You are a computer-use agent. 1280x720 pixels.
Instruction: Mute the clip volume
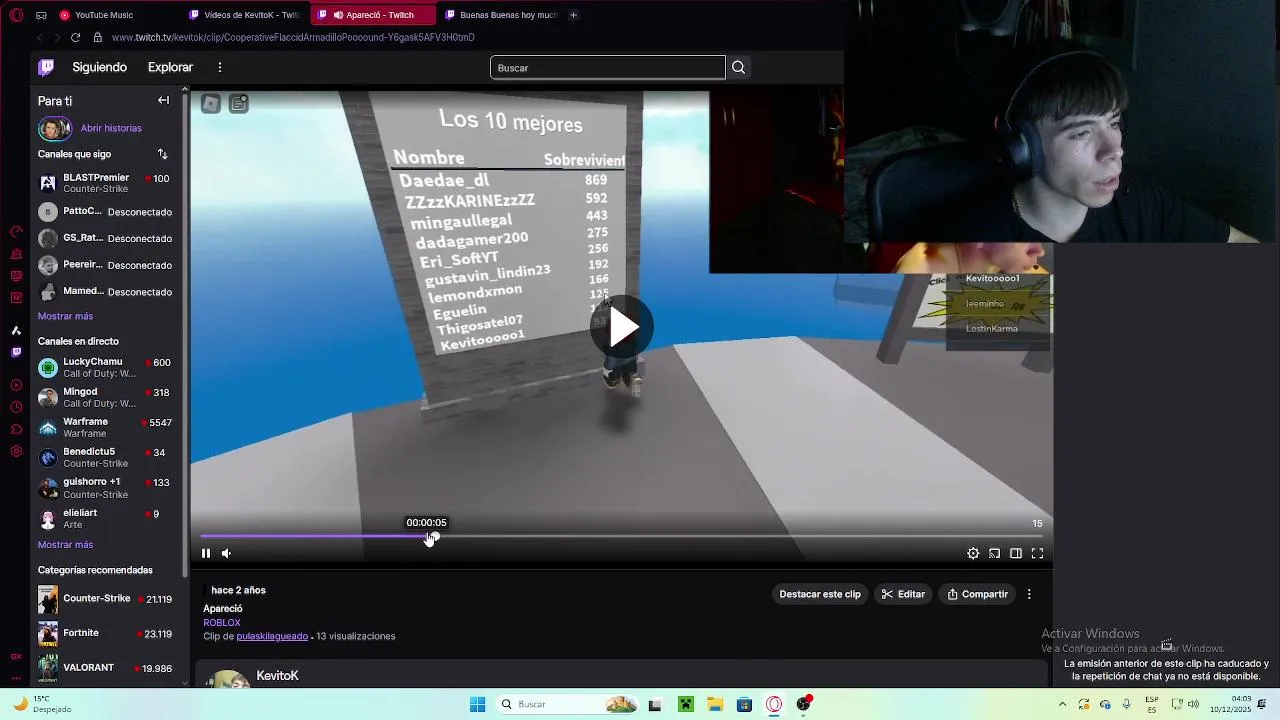tap(227, 553)
